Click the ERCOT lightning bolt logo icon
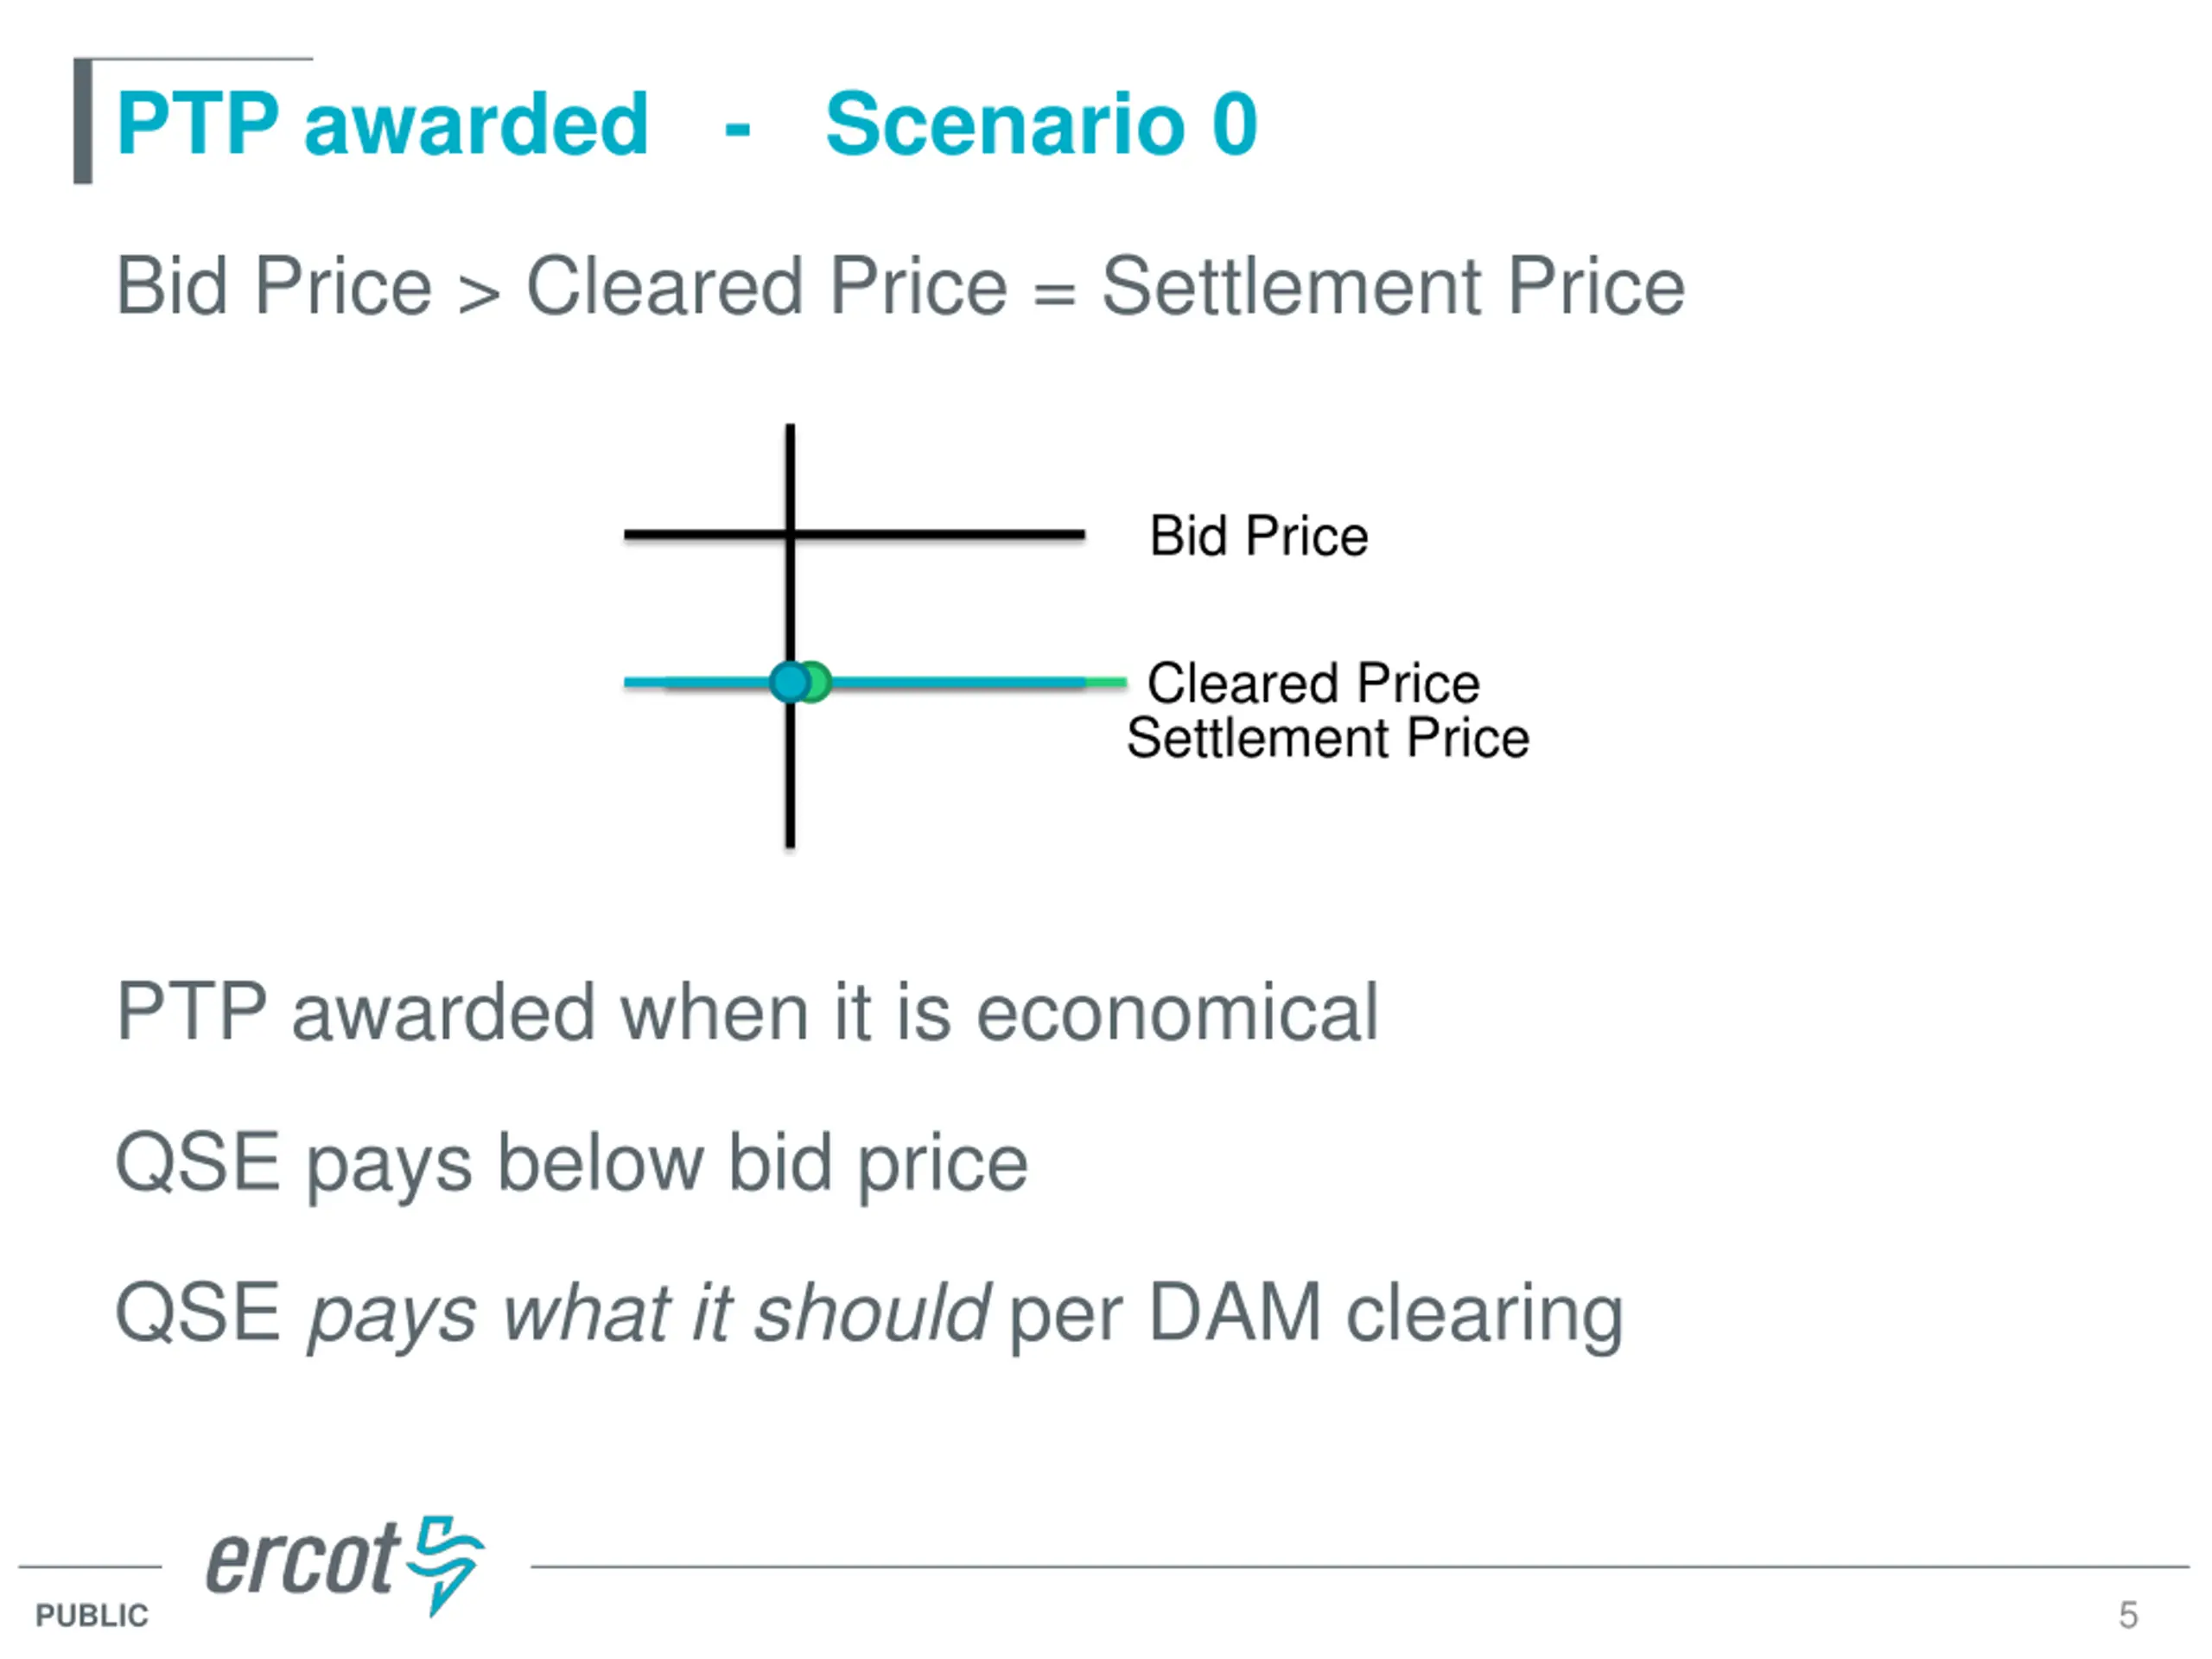 447,1562
